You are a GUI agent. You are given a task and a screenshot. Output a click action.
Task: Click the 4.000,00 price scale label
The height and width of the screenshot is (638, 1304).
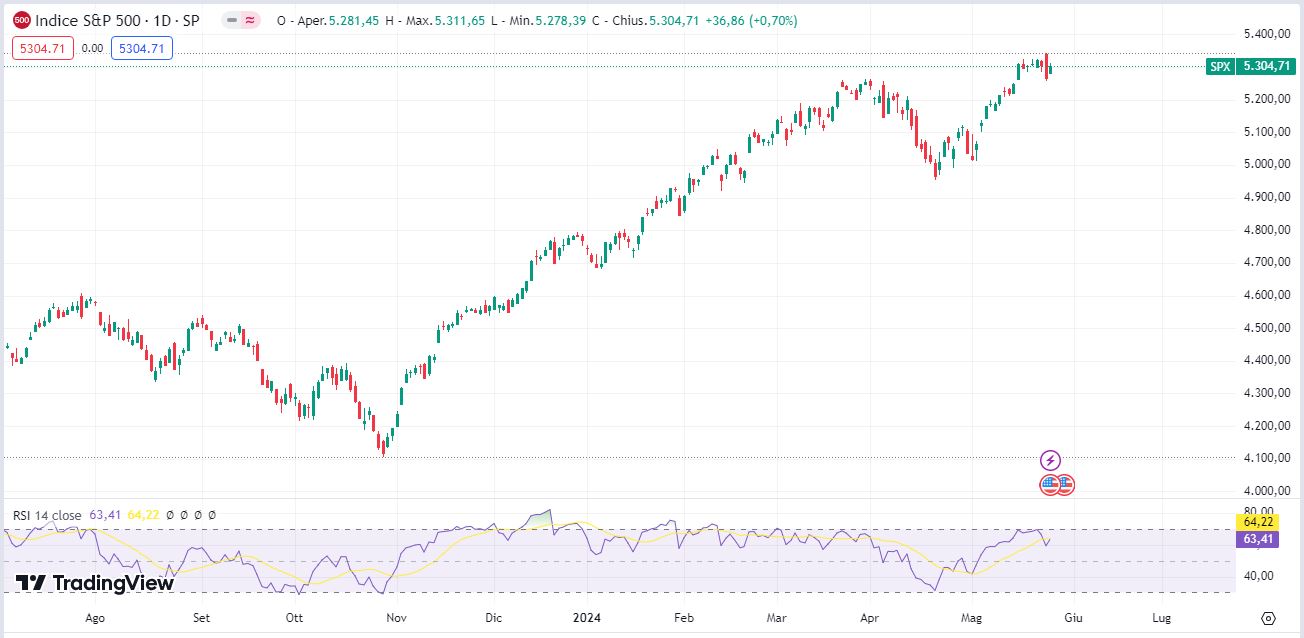pos(1269,491)
